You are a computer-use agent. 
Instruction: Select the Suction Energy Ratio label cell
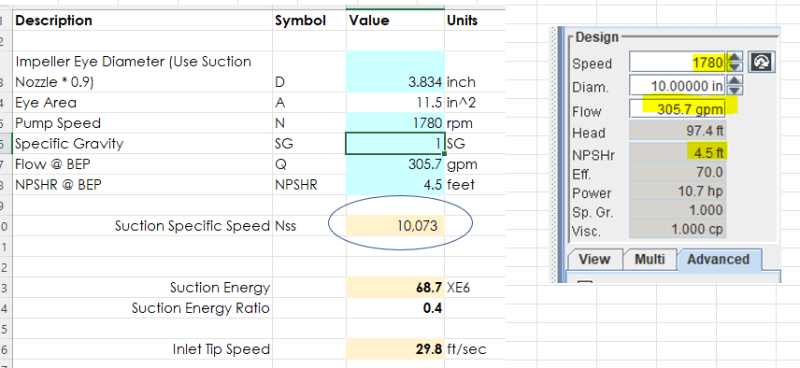click(142, 308)
